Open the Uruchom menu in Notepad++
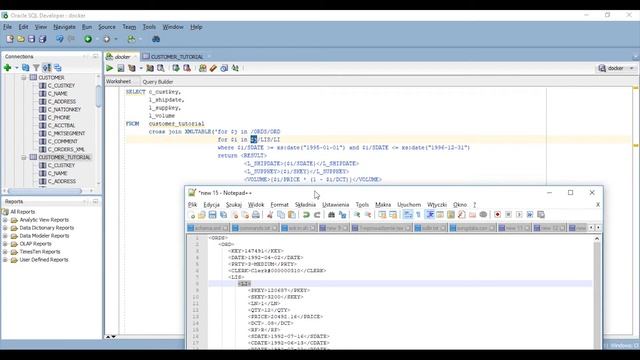Viewport: 640px width, 360px height. click(x=409, y=204)
